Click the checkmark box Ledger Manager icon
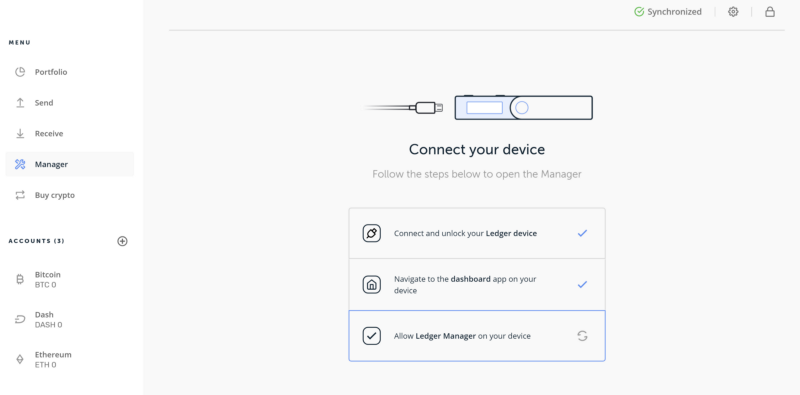 tap(371, 336)
